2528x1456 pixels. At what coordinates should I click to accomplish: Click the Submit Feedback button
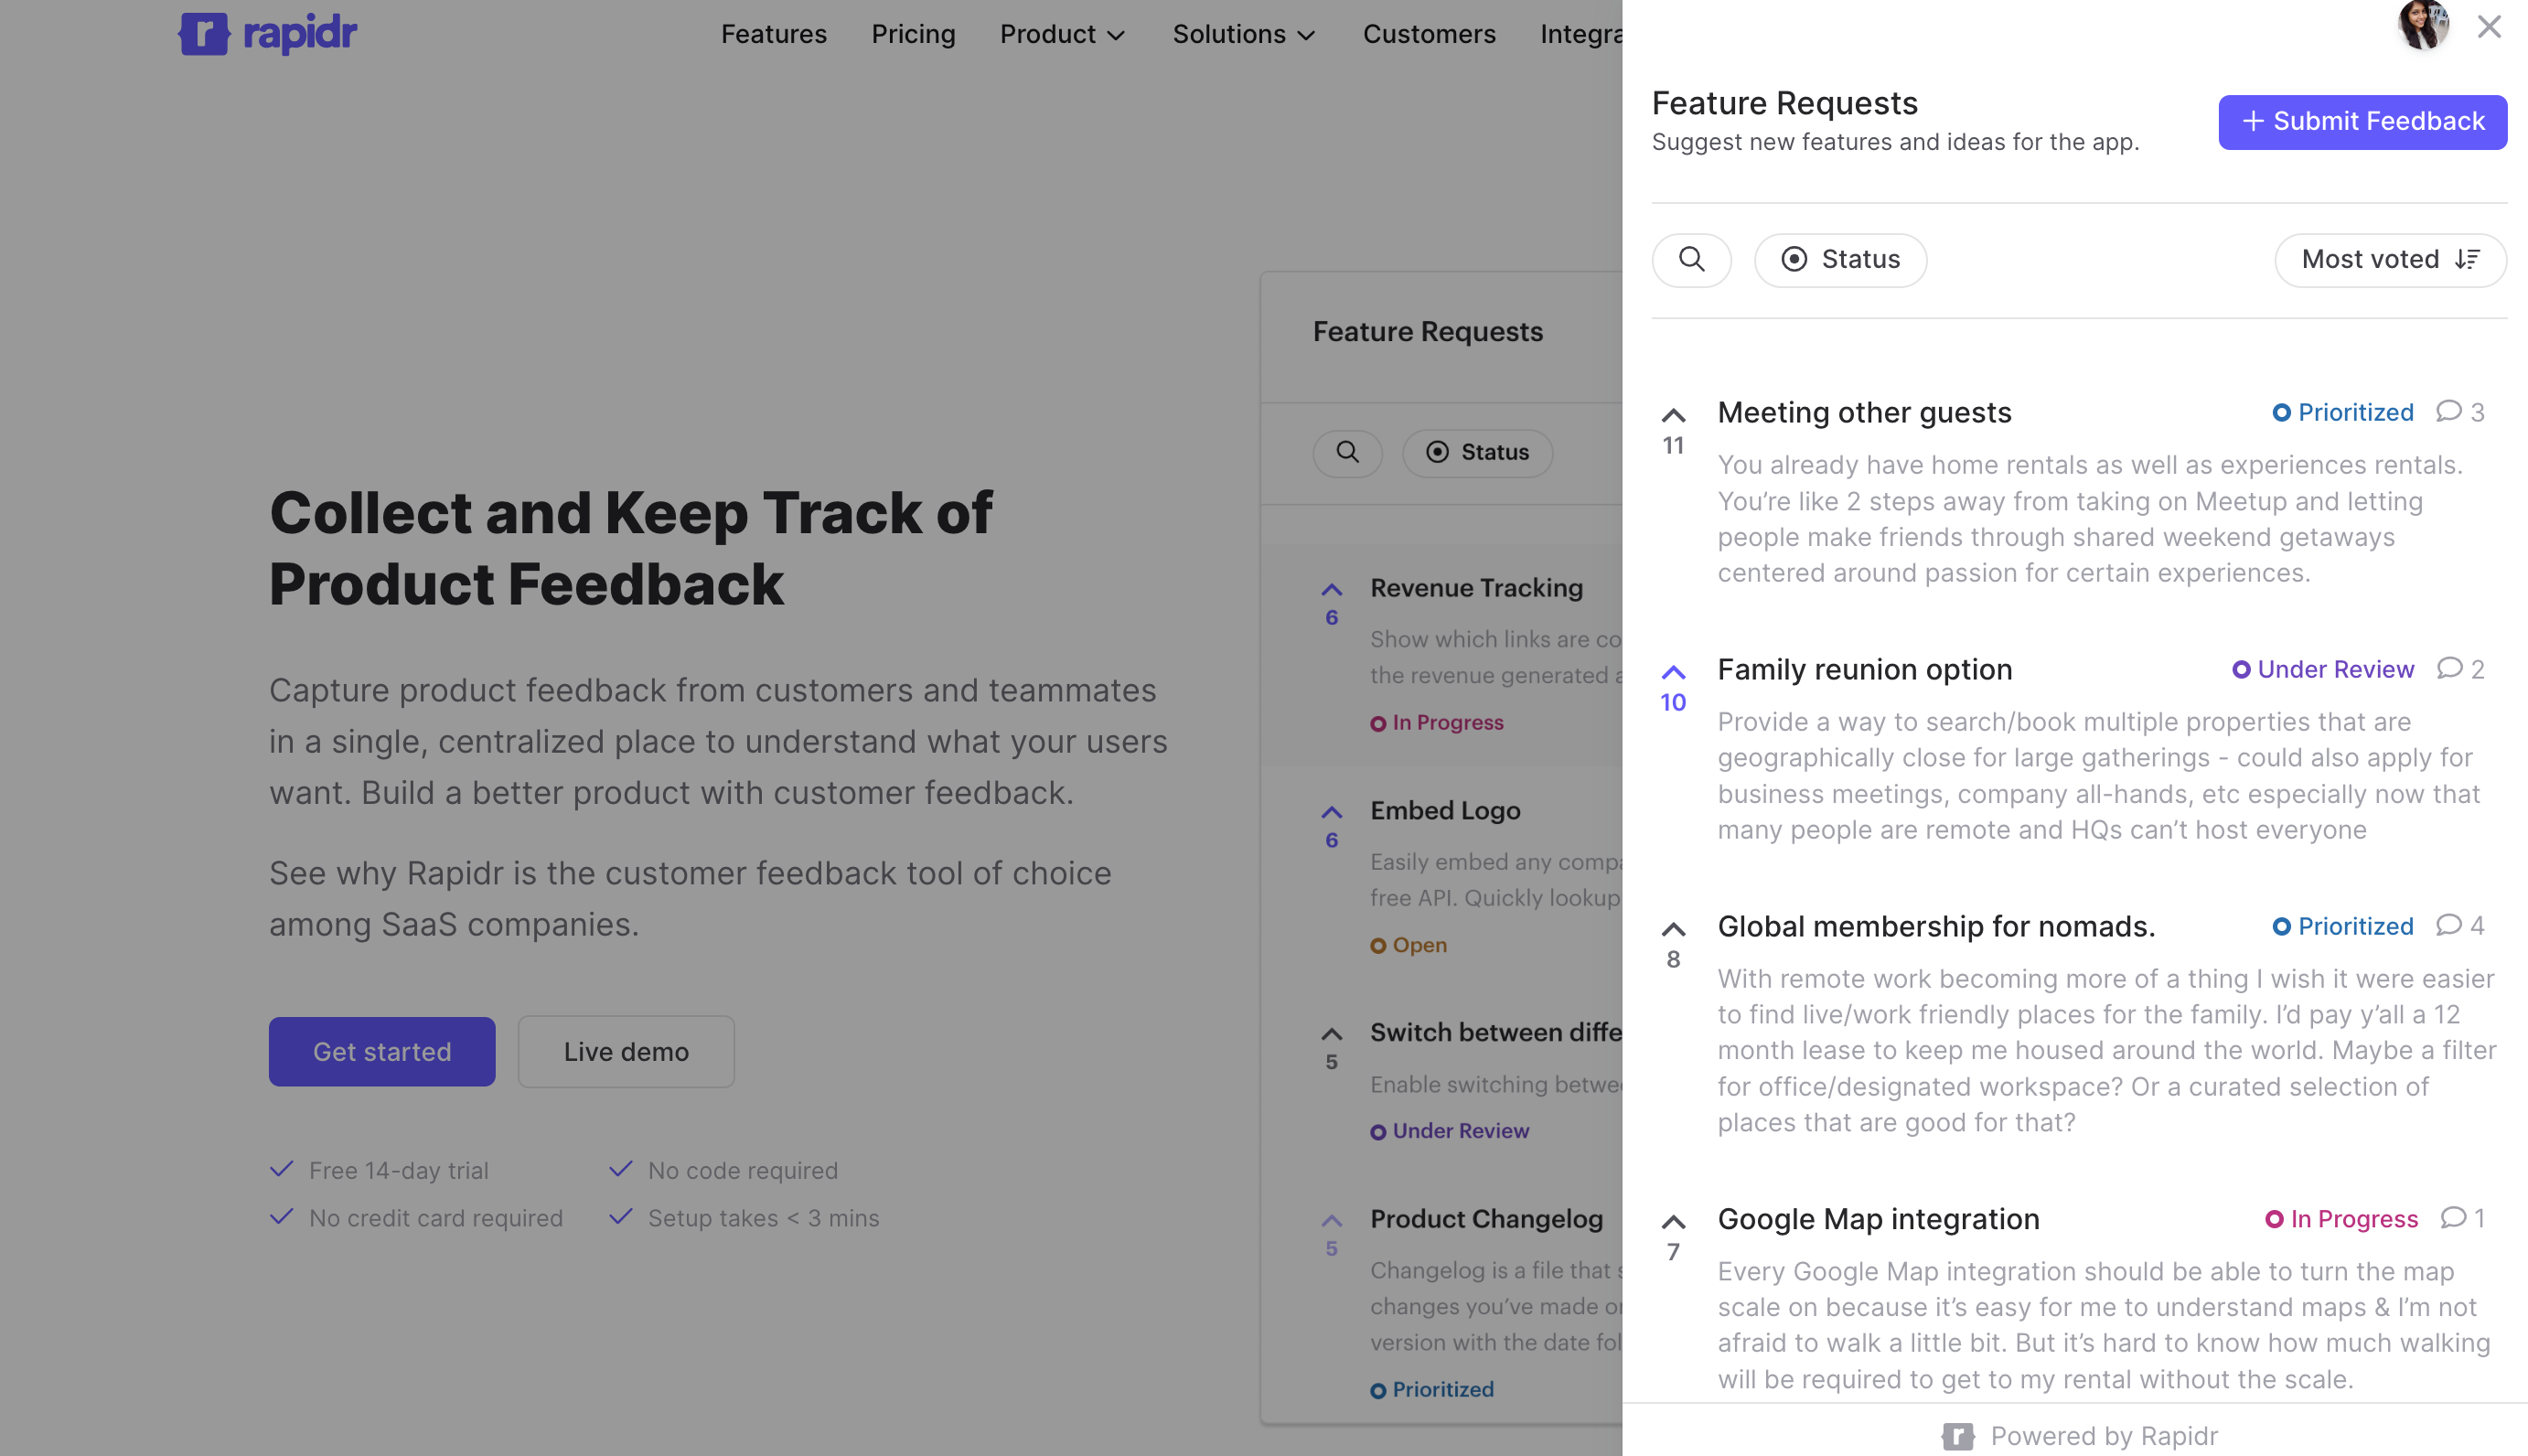[2362, 121]
